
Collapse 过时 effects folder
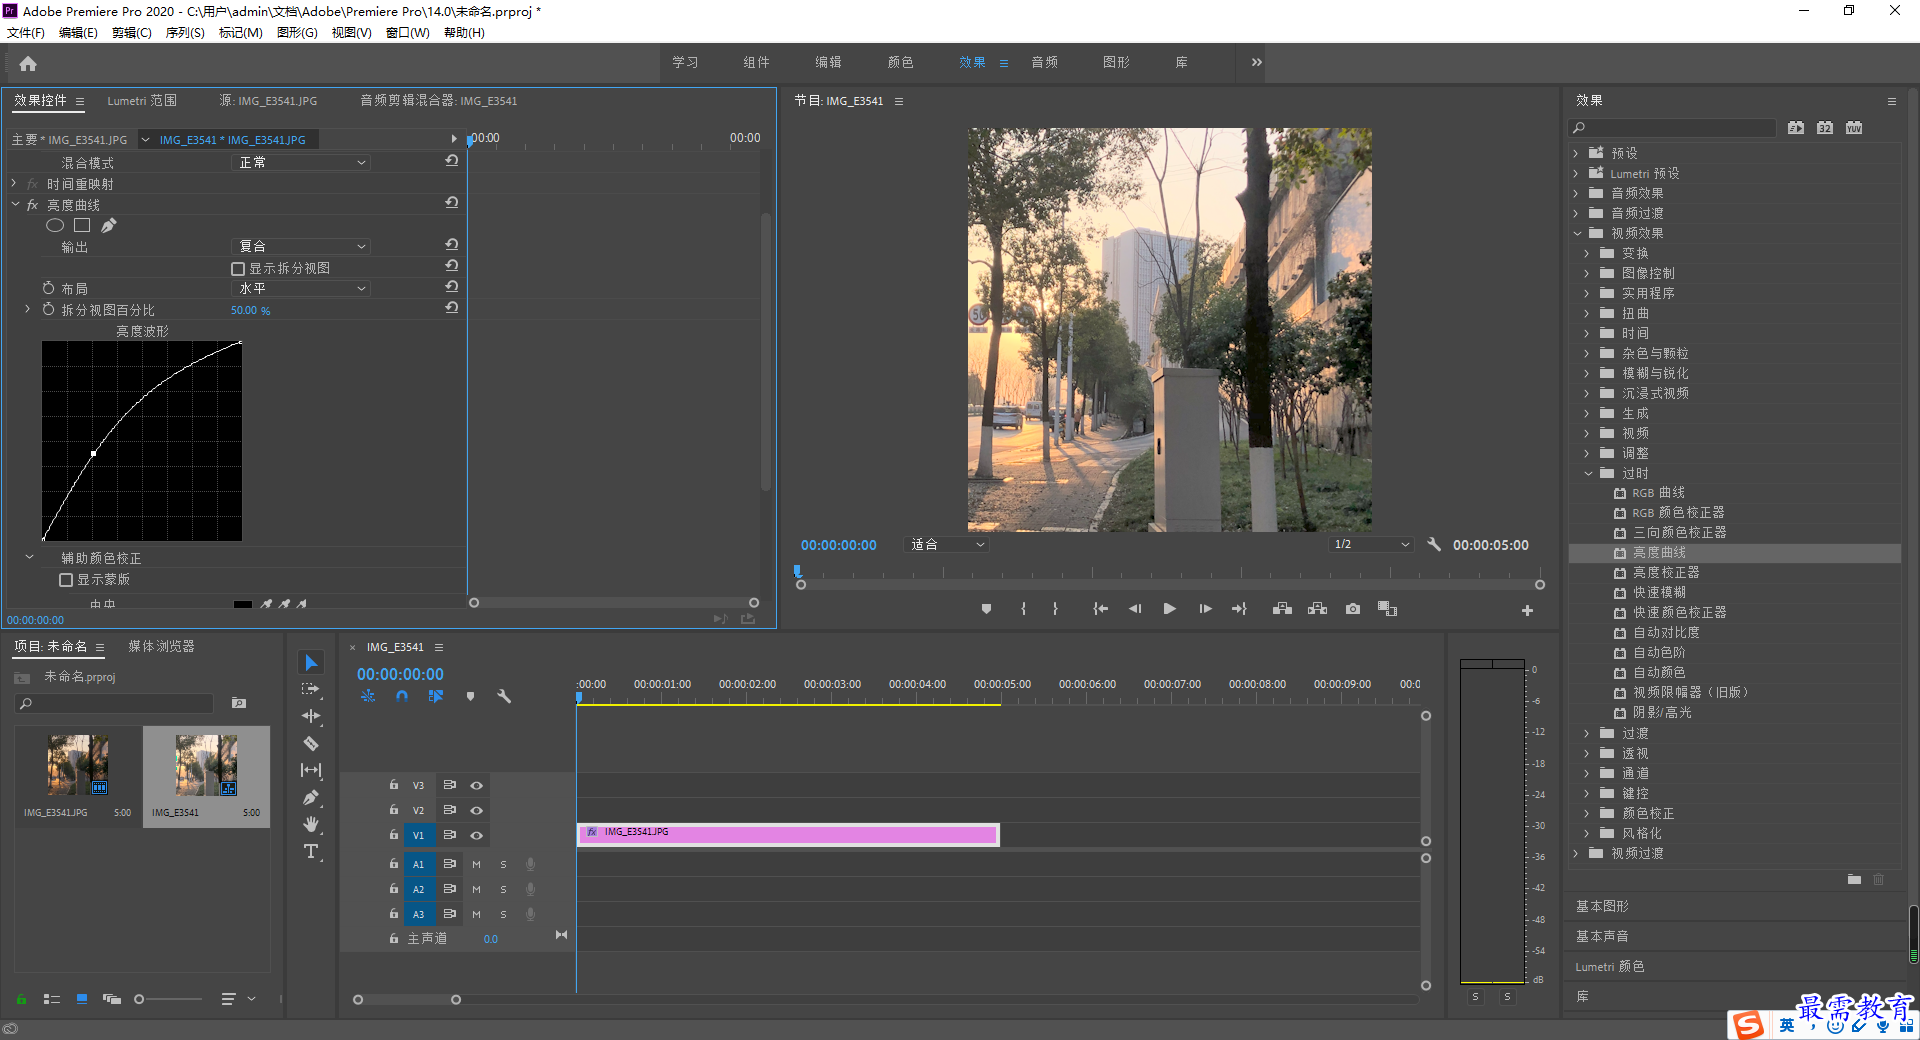(x=1588, y=474)
